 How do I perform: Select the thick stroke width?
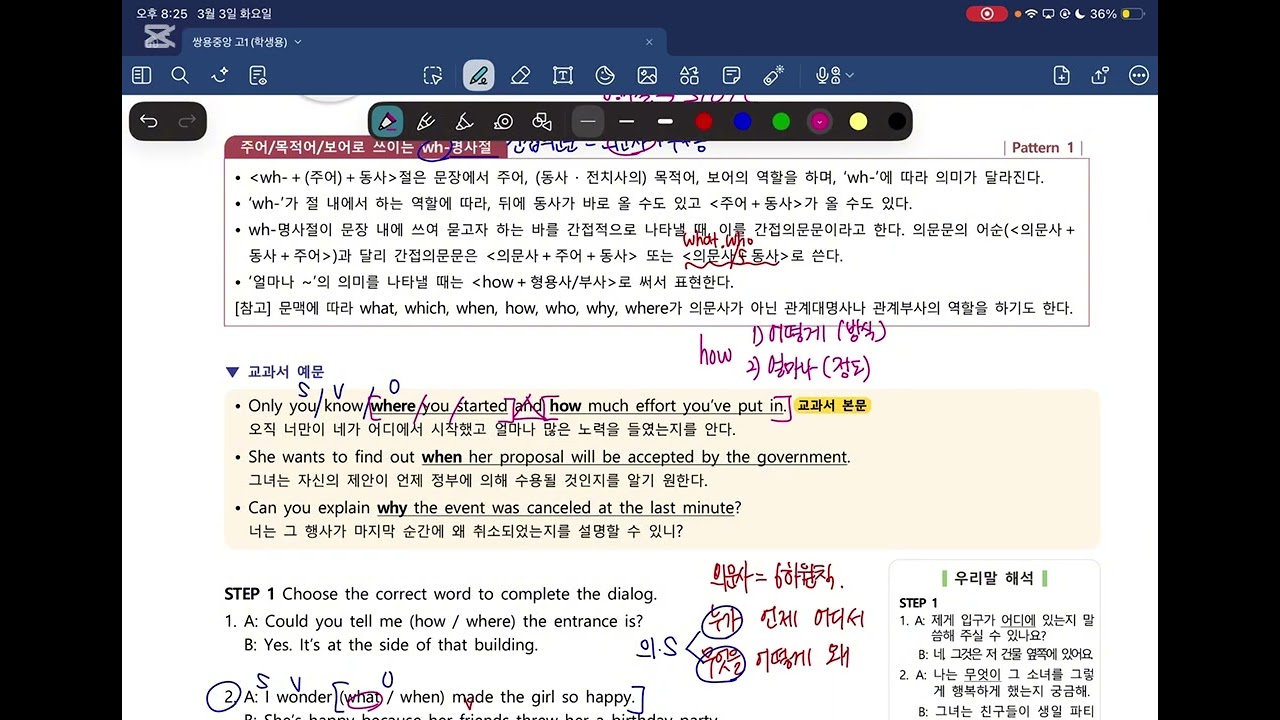click(x=665, y=122)
